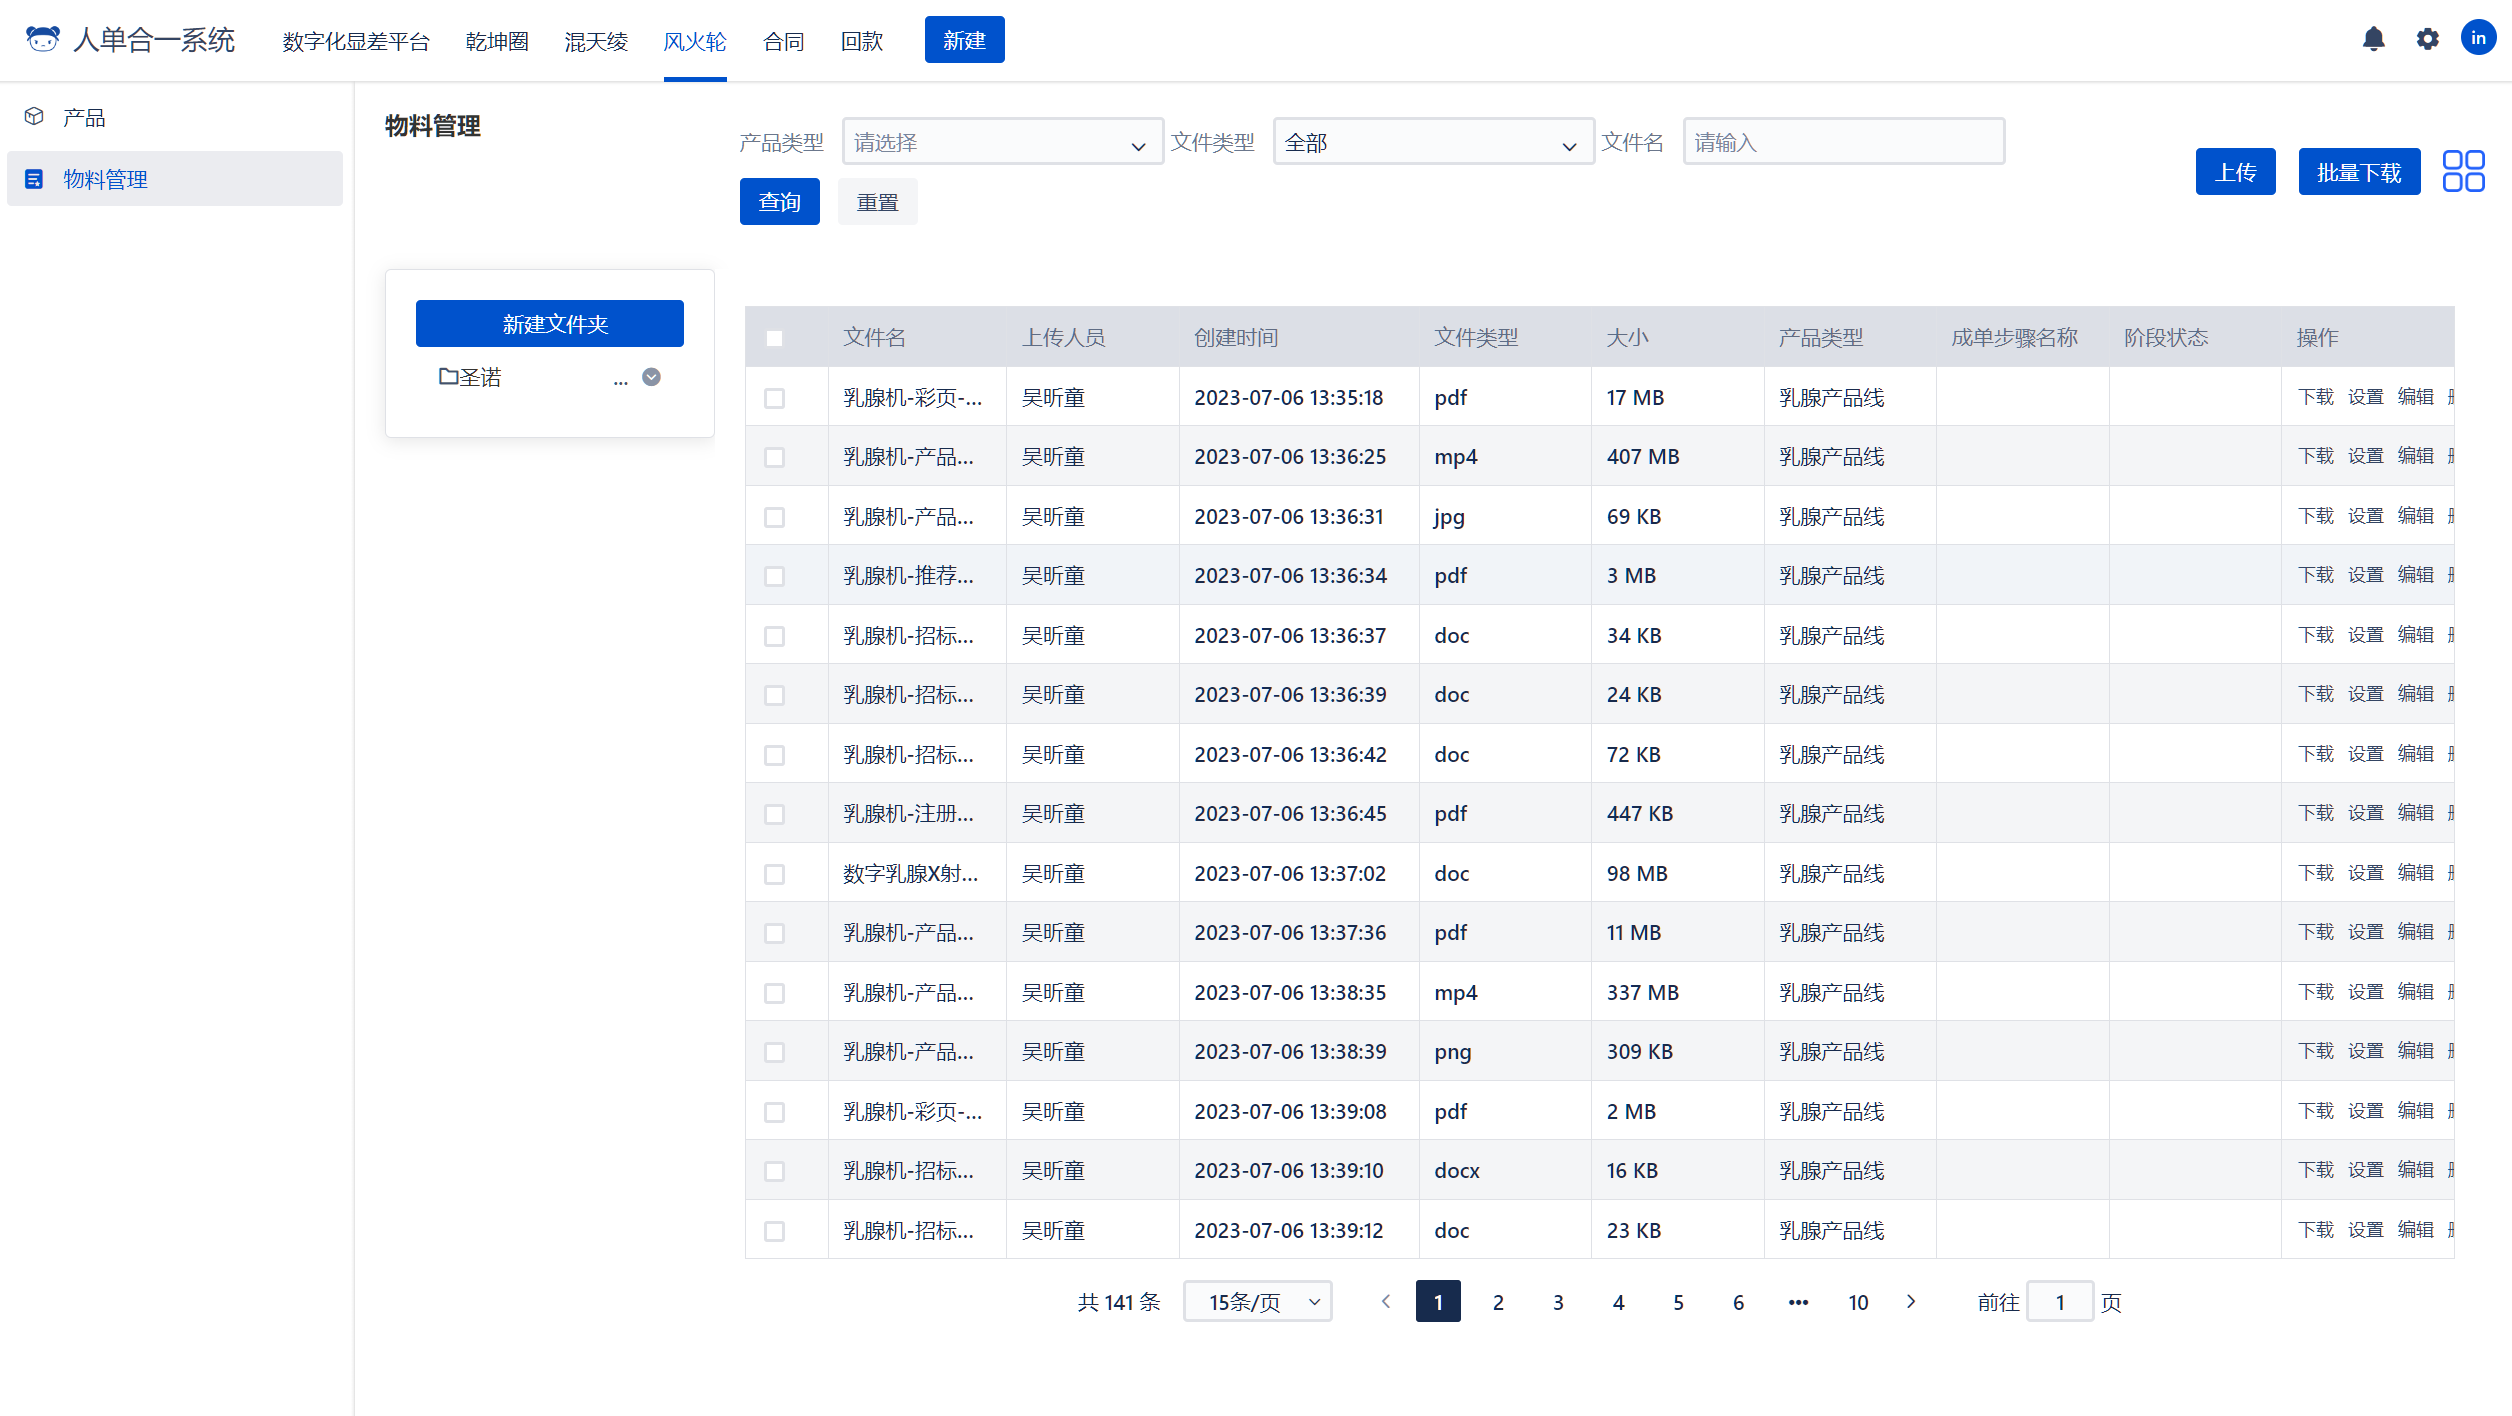Click 下载 for the 13:35:18 row
This screenshot has height=1416, width=2512.
(2316, 397)
